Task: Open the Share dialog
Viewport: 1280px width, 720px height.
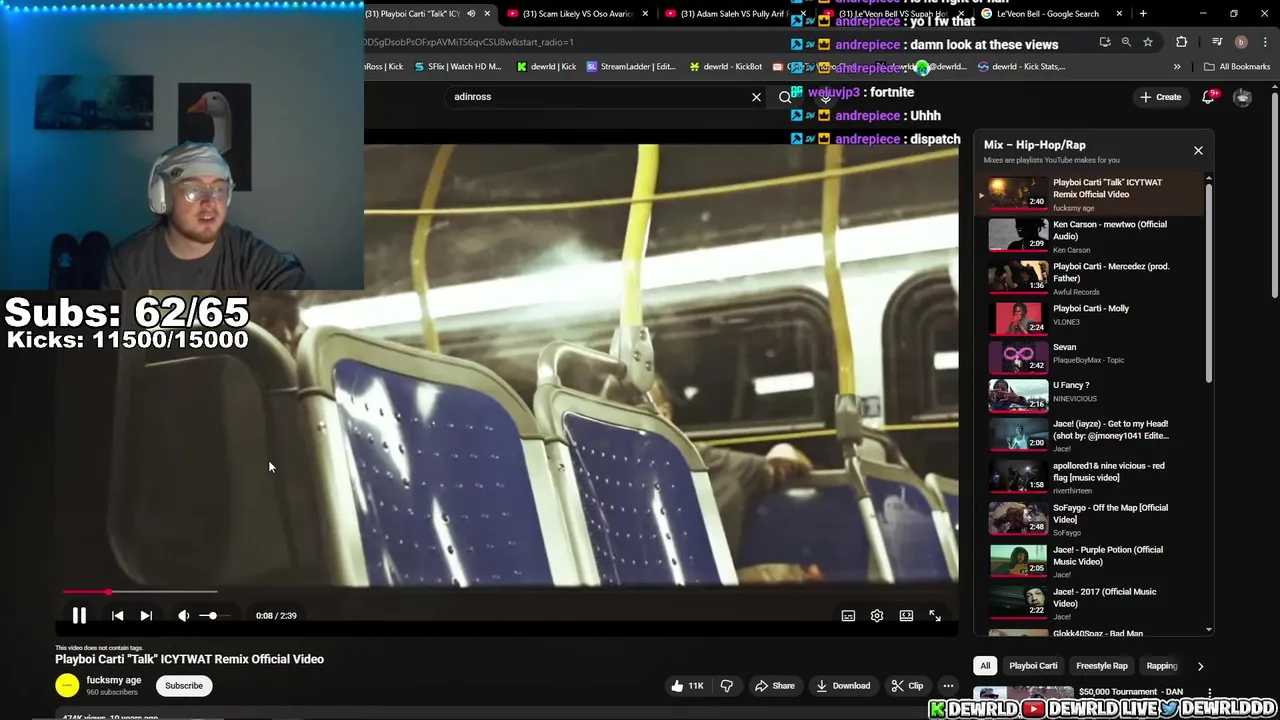Action: (x=775, y=686)
